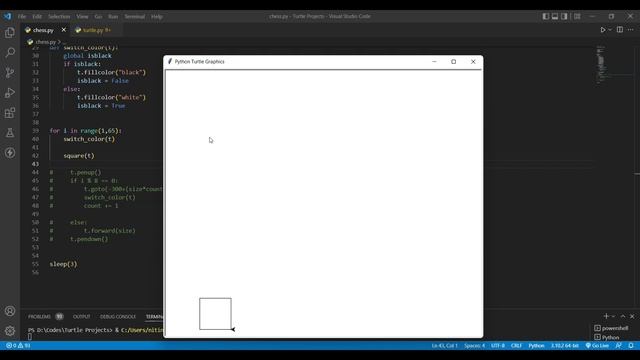
Task: Create a new terminal with plus icon
Action: [606, 316]
